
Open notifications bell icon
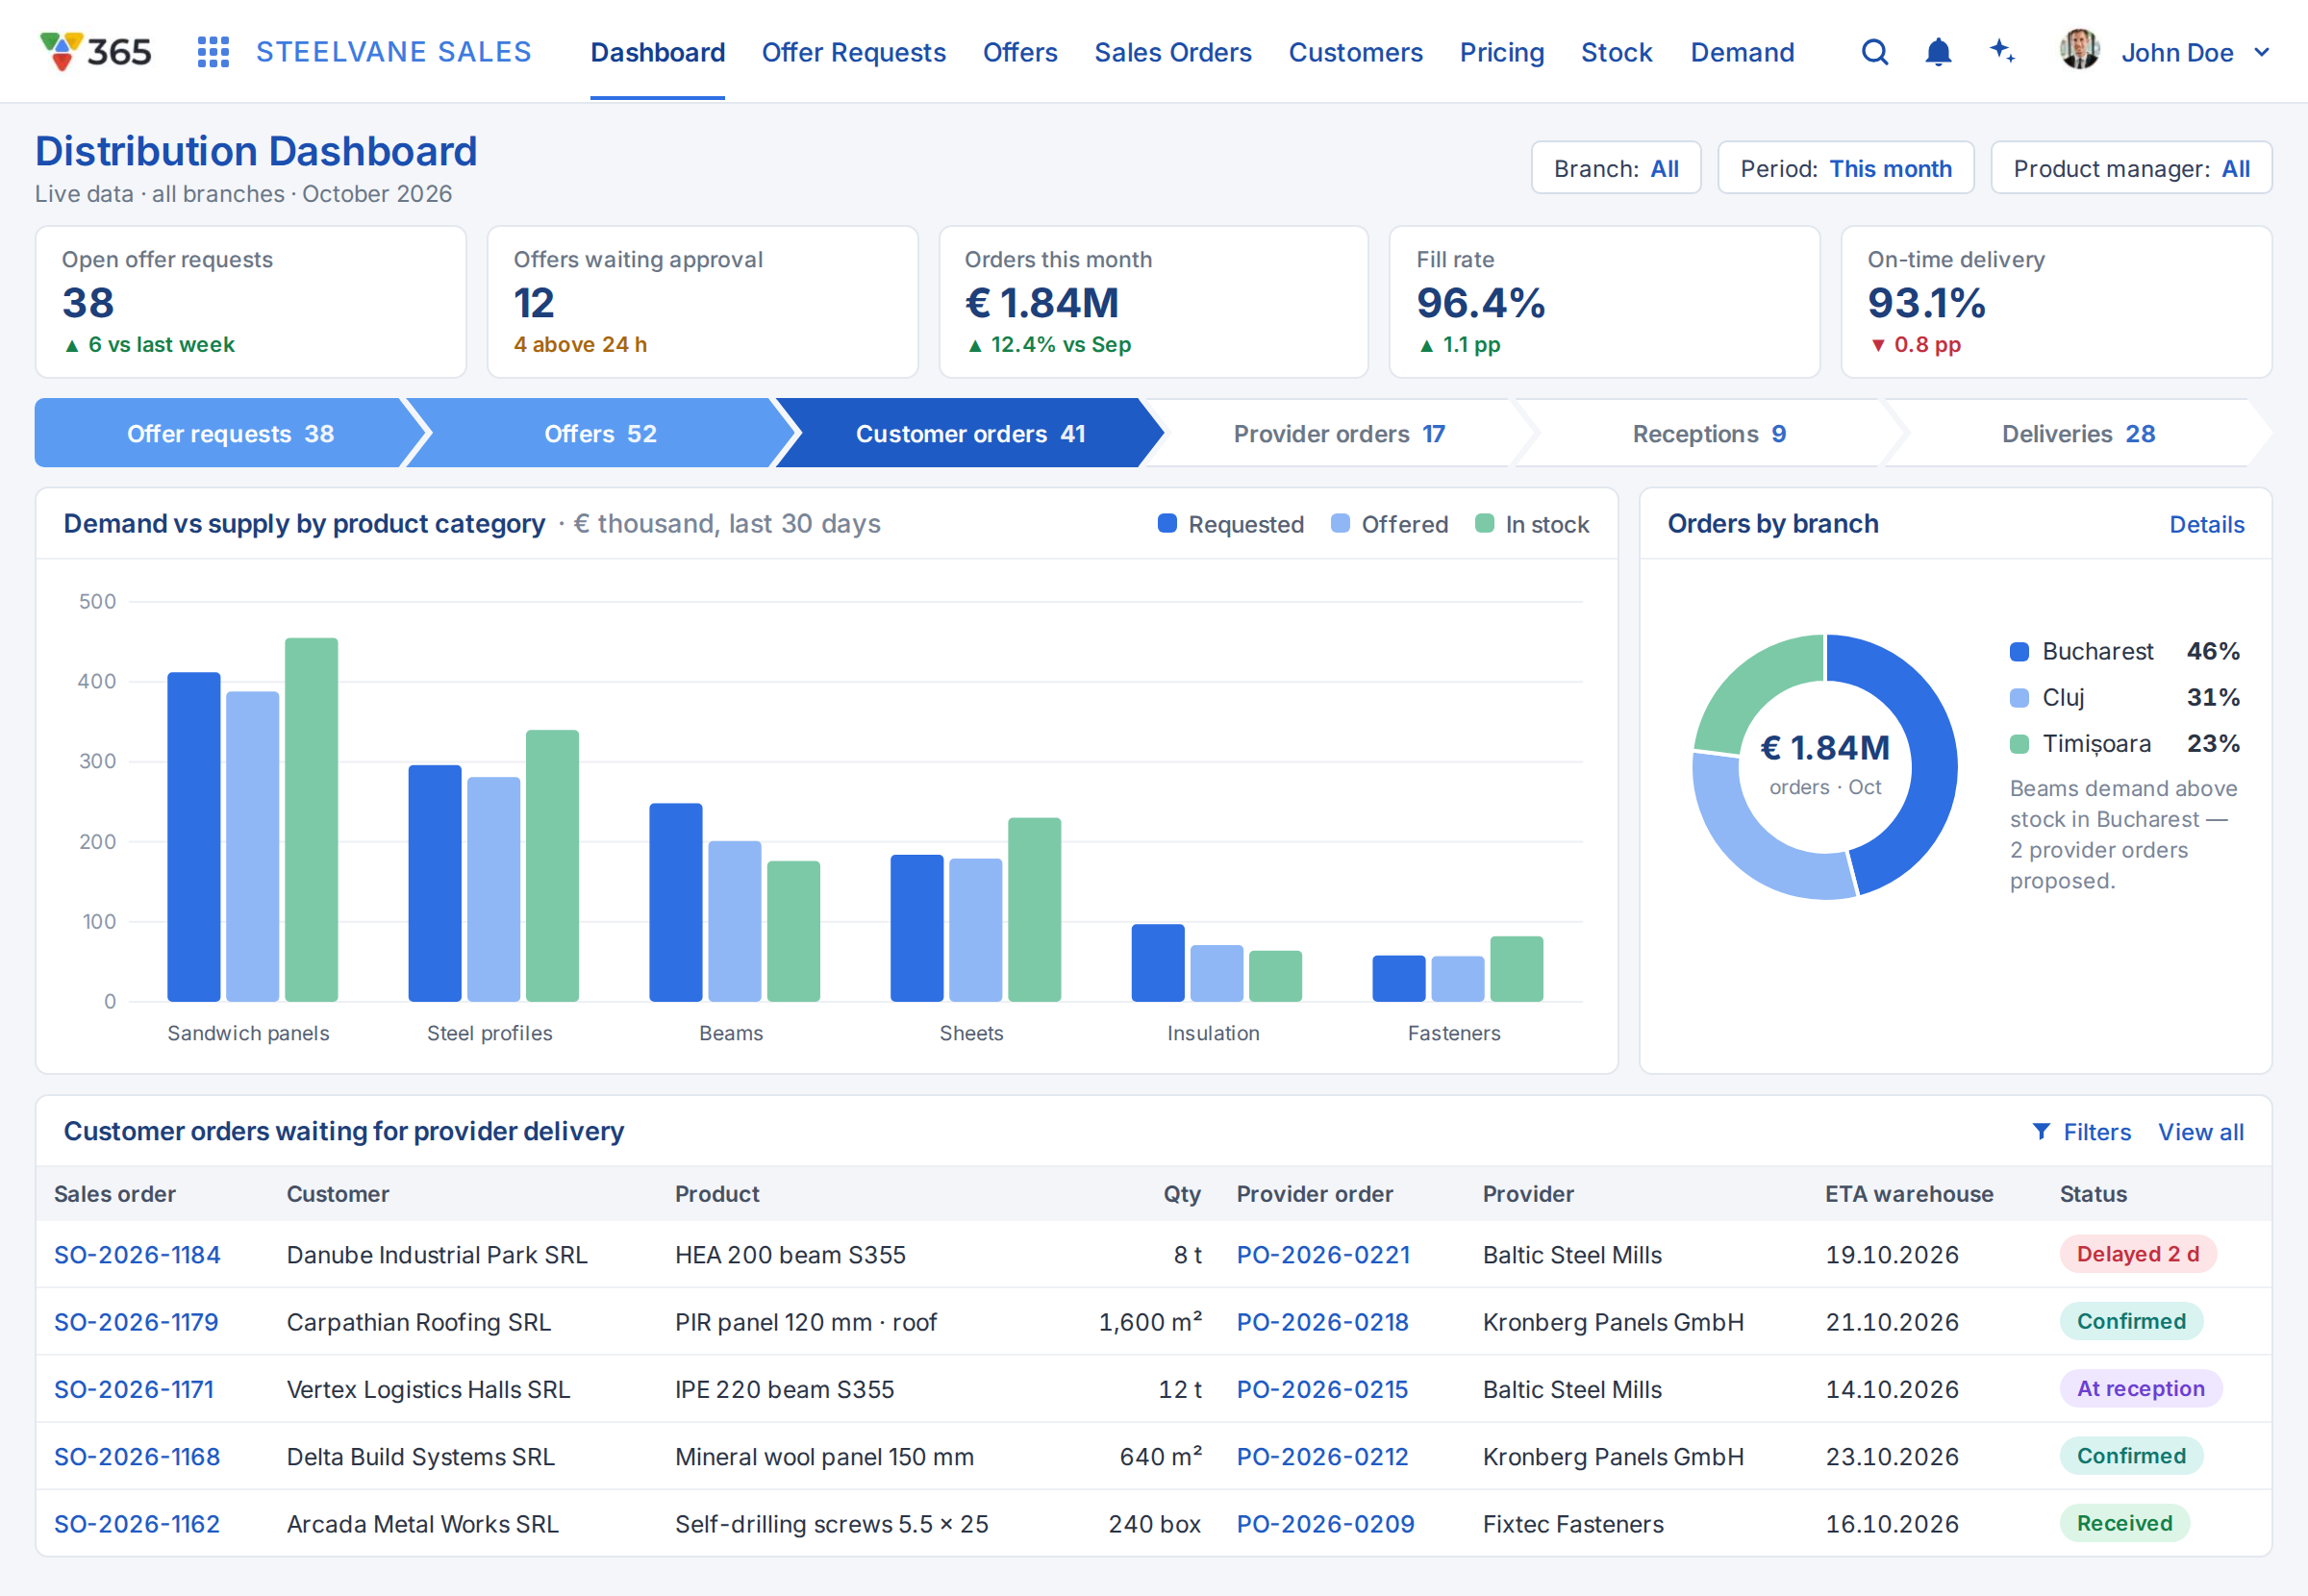click(1938, 52)
